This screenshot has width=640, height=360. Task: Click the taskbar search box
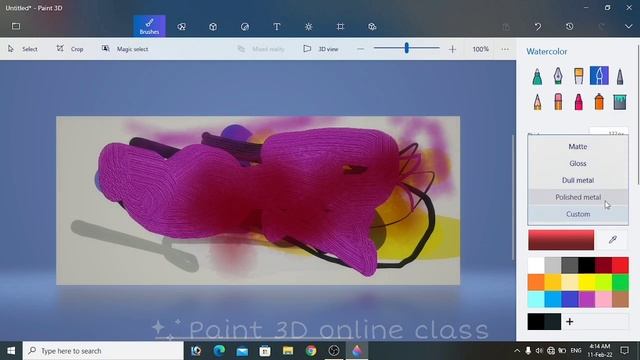click(103, 351)
